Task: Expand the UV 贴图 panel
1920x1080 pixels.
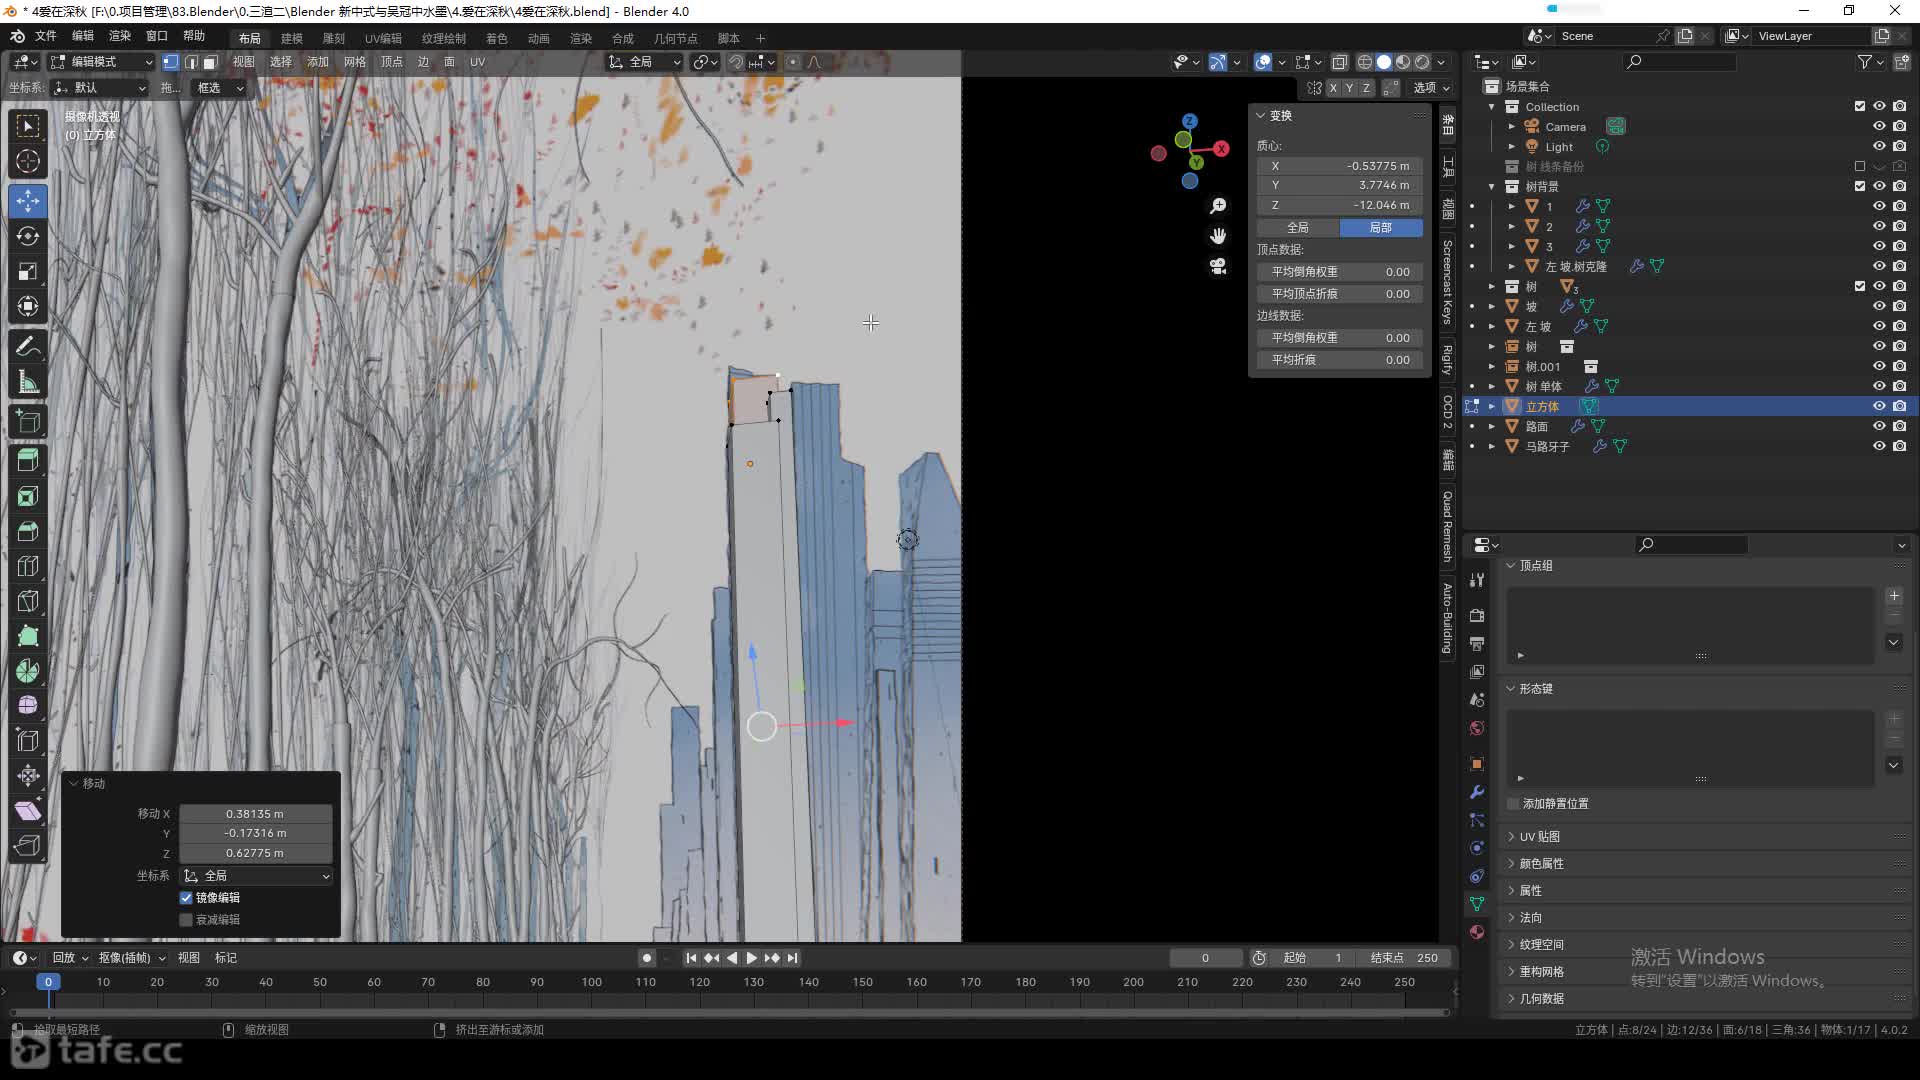Action: (x=1540, y=837)
